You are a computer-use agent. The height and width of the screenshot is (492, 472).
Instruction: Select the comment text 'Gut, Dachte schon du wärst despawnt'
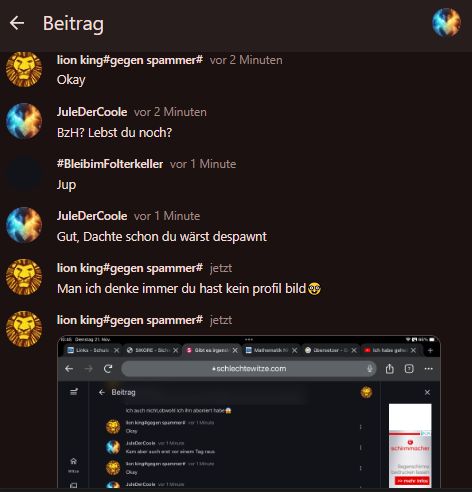pos(162,237)
